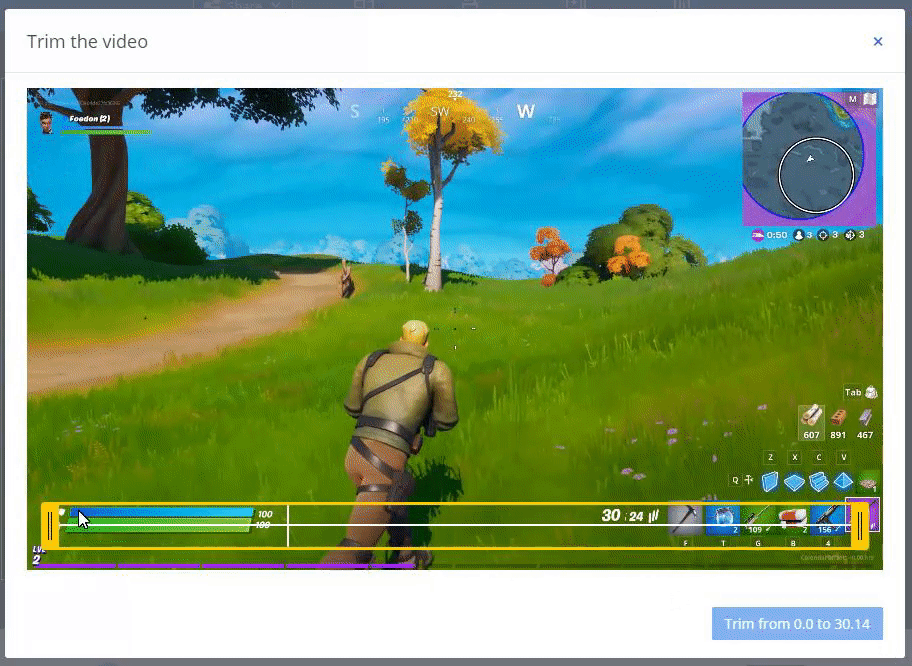
Task: Click the white playhead marker on trim bar
Action: click(288, 526)
